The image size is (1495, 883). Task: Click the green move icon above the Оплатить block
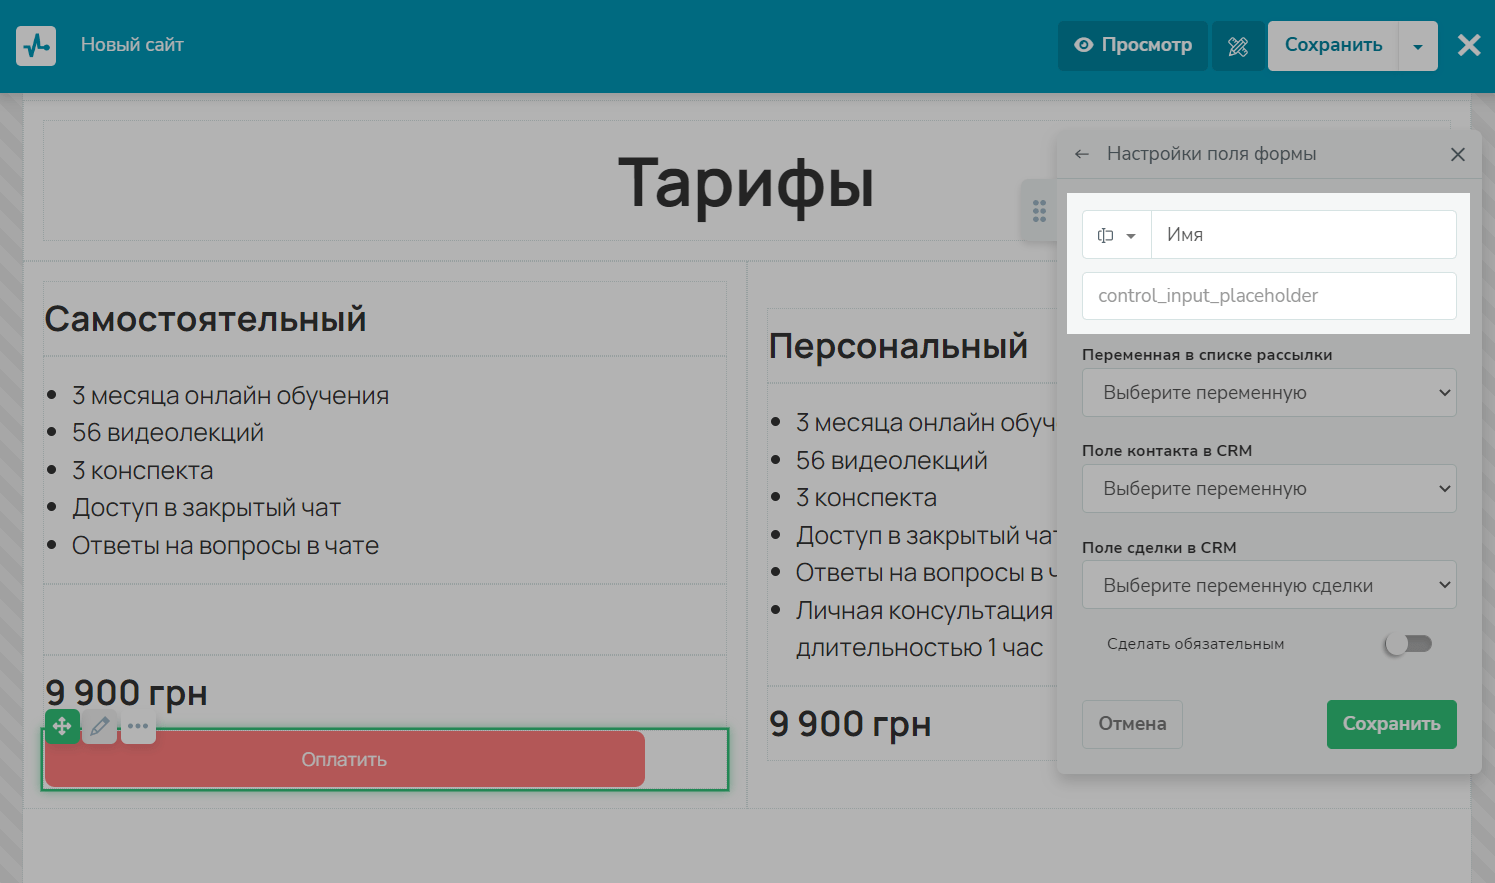(x=62, y=726)
